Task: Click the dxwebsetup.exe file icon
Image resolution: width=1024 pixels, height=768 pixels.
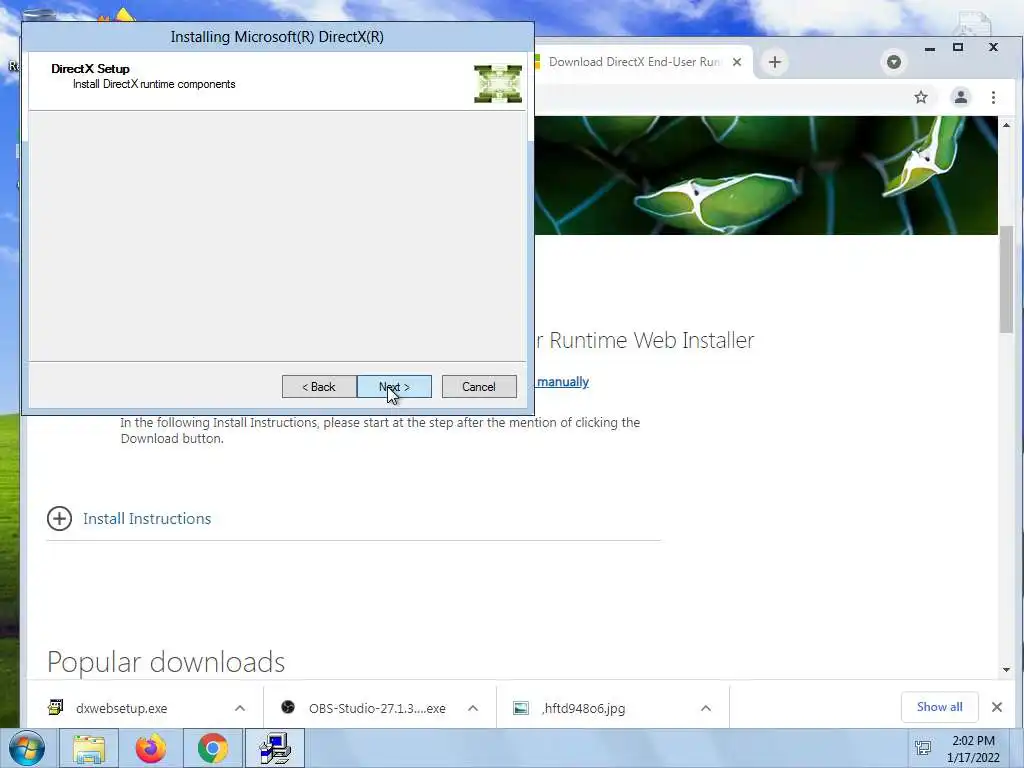Action: (x=56, y=707)
